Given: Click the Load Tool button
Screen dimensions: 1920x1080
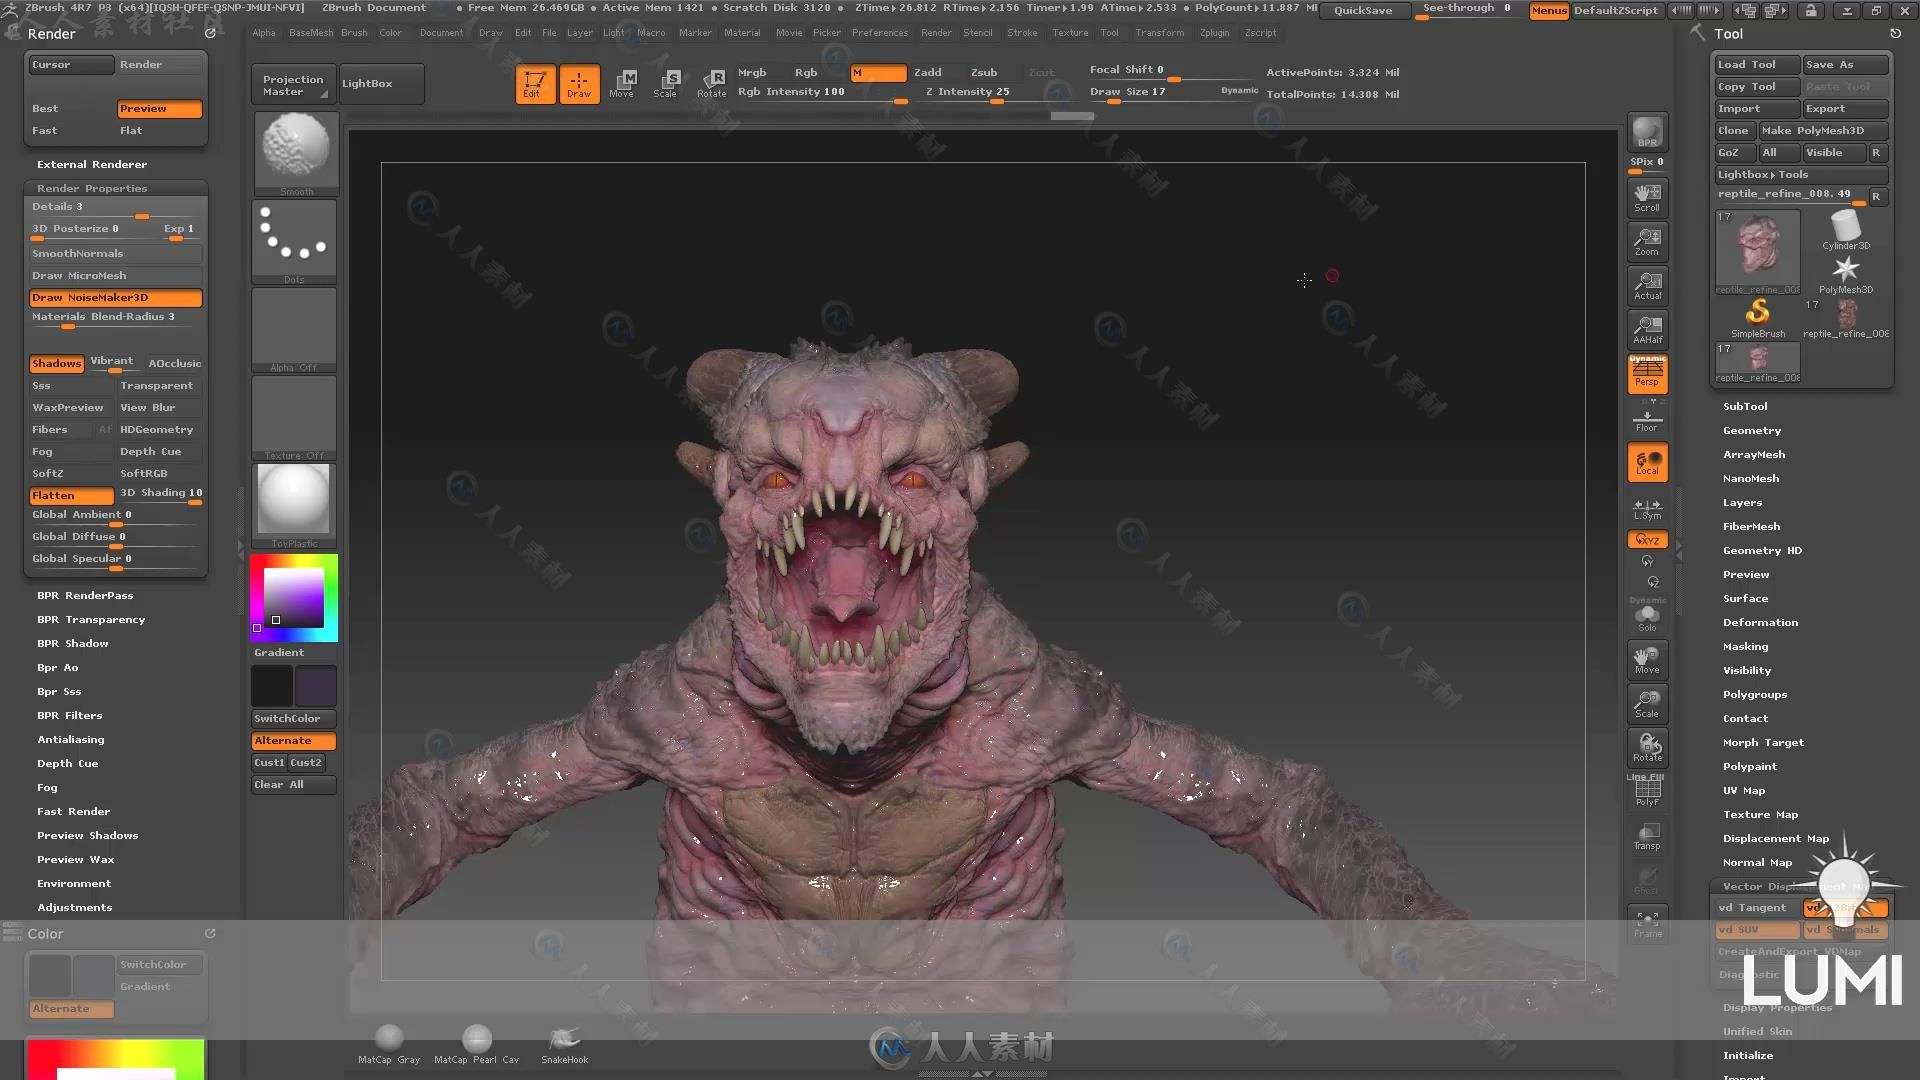Looking at the screenshot, I should pyautogui.click(x=1756, y=65).
